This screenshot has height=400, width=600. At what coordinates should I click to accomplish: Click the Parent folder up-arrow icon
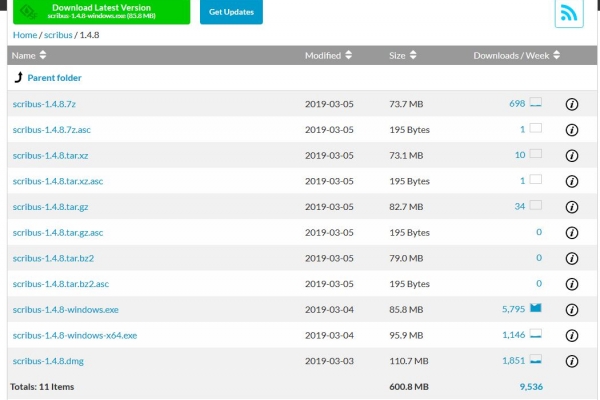pos(19,77)
